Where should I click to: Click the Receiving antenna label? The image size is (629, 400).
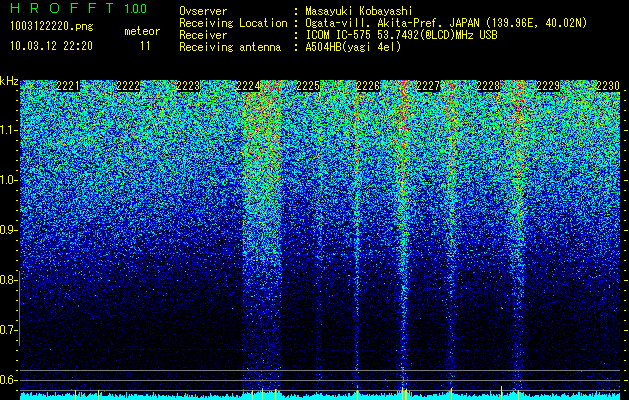(230, 47)
